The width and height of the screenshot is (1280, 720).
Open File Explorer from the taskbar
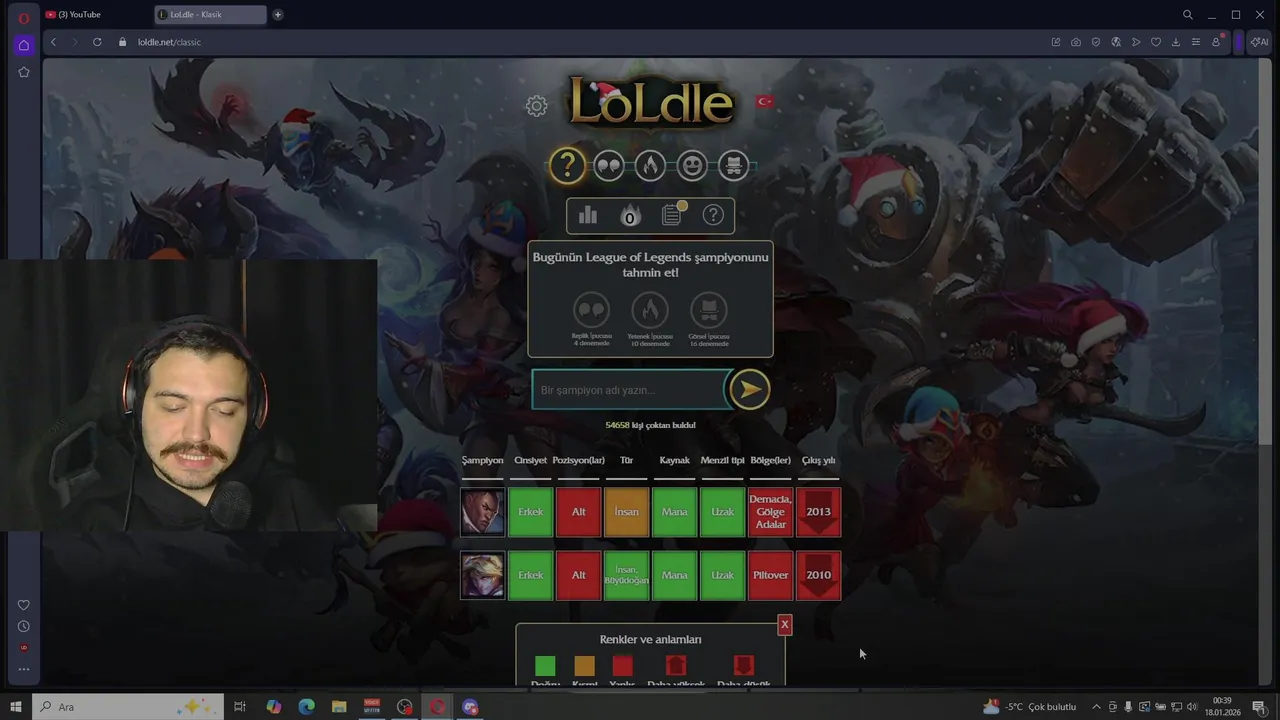[x=339, y=707]
